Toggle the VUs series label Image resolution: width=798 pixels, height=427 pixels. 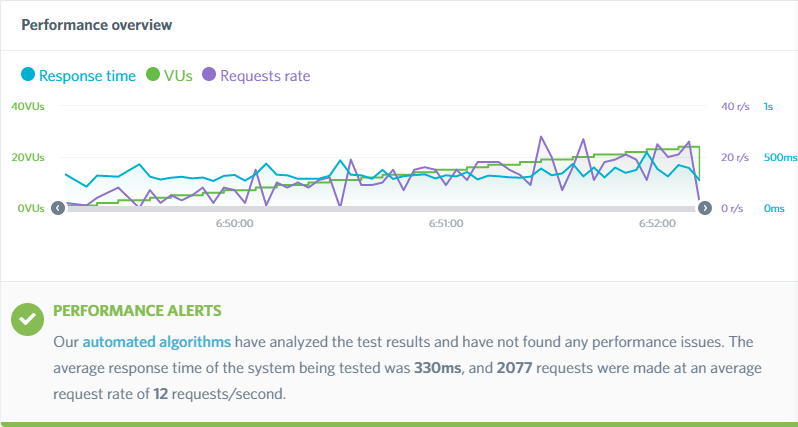178,76
